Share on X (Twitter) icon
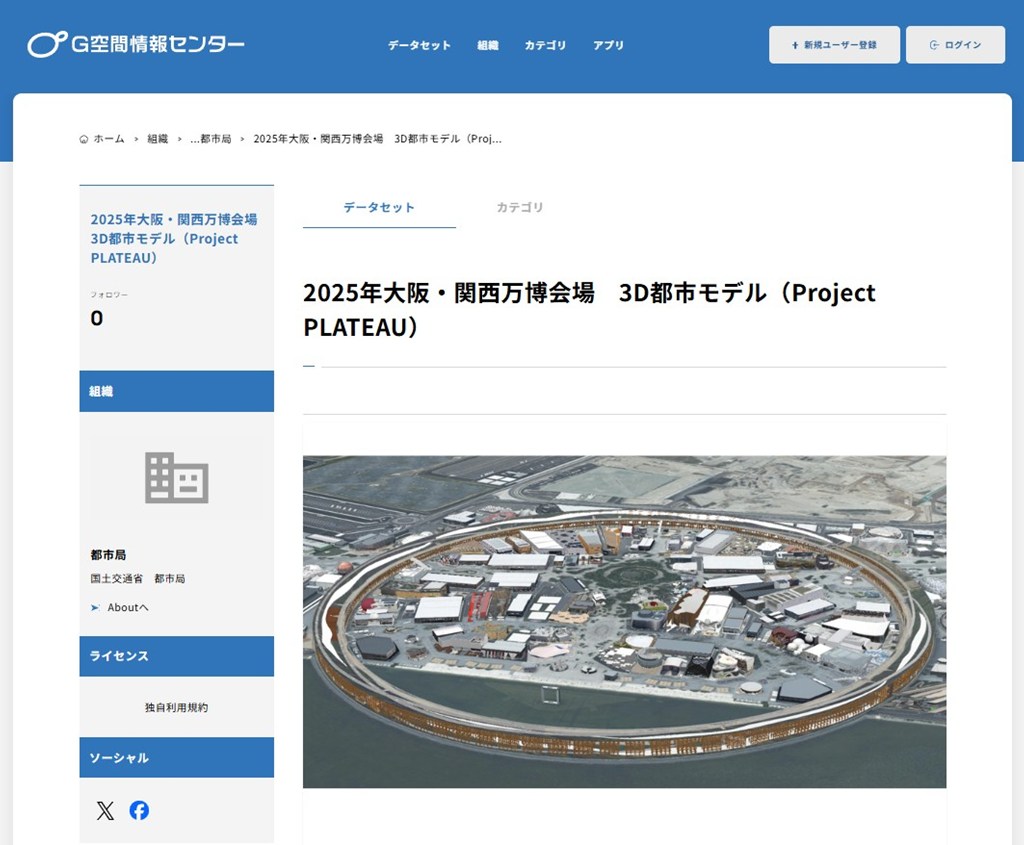 (105, 811)
